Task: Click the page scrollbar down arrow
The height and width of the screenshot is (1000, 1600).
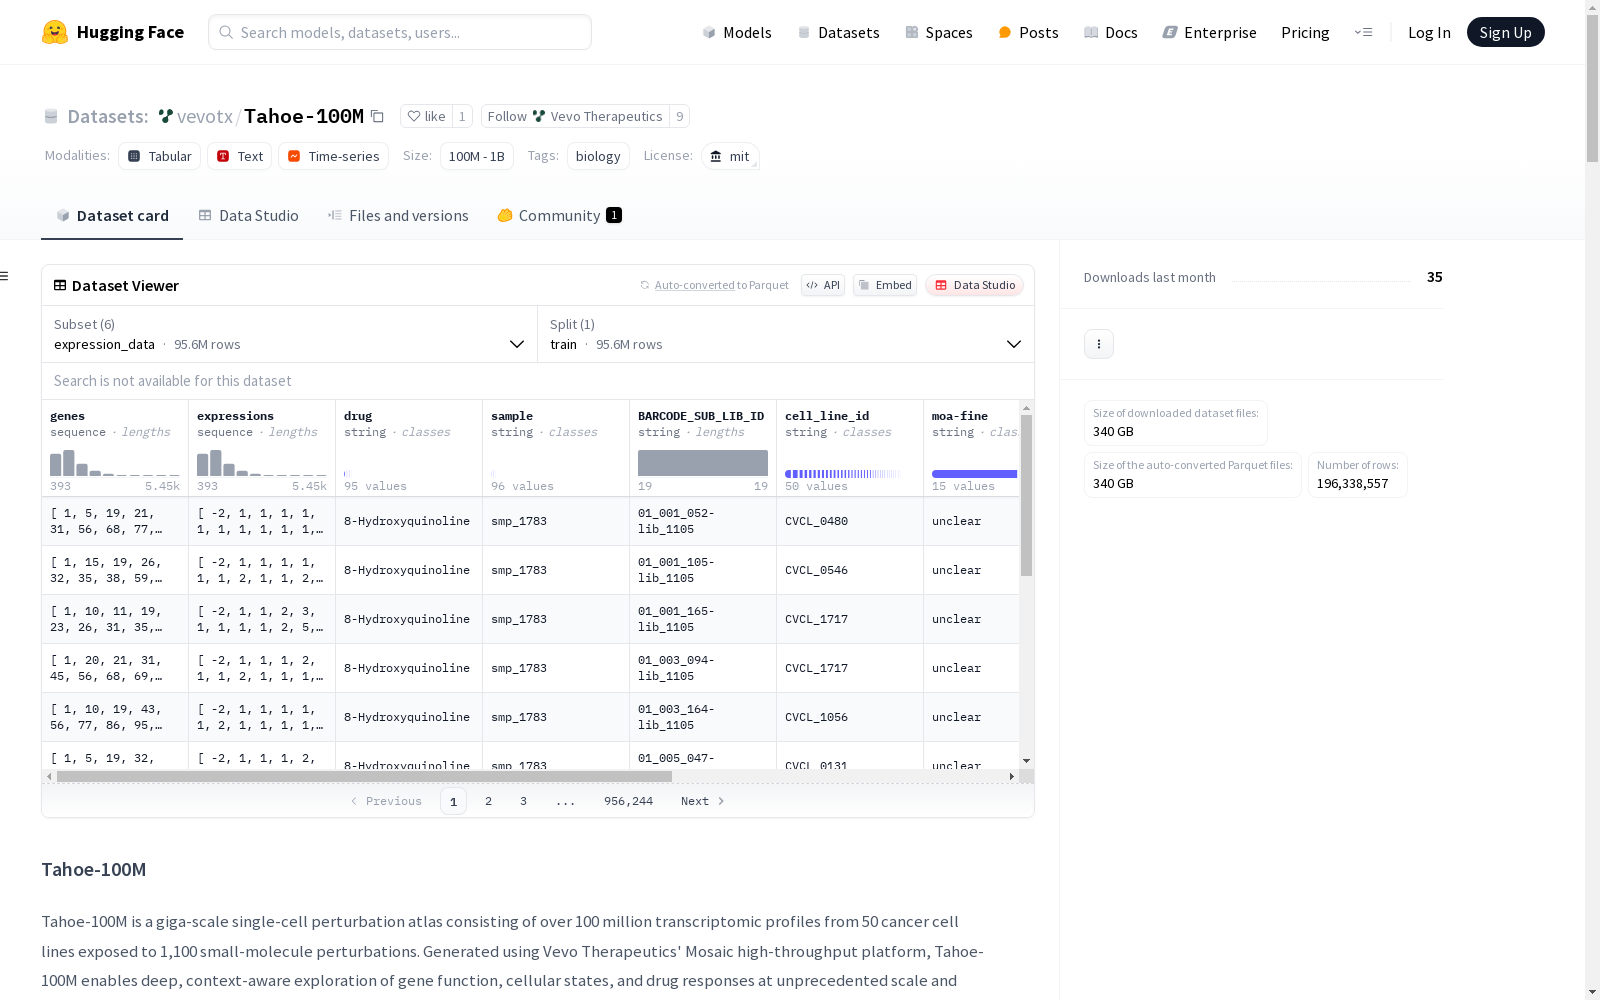Action: pos(1592,992)
